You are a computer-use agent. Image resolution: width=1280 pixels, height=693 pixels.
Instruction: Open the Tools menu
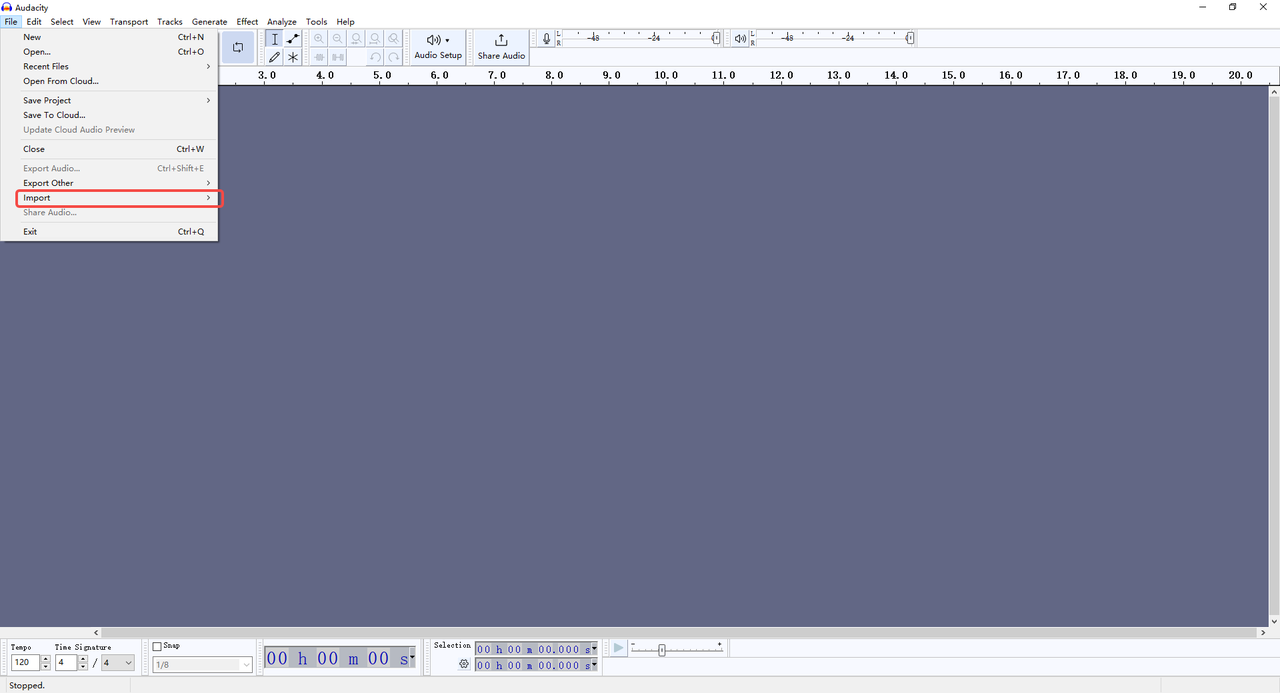coord(316,22)
